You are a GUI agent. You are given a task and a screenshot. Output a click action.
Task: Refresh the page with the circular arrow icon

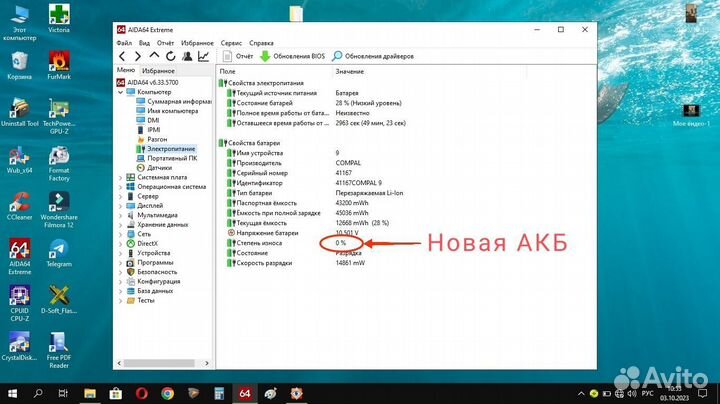[170, 56]
